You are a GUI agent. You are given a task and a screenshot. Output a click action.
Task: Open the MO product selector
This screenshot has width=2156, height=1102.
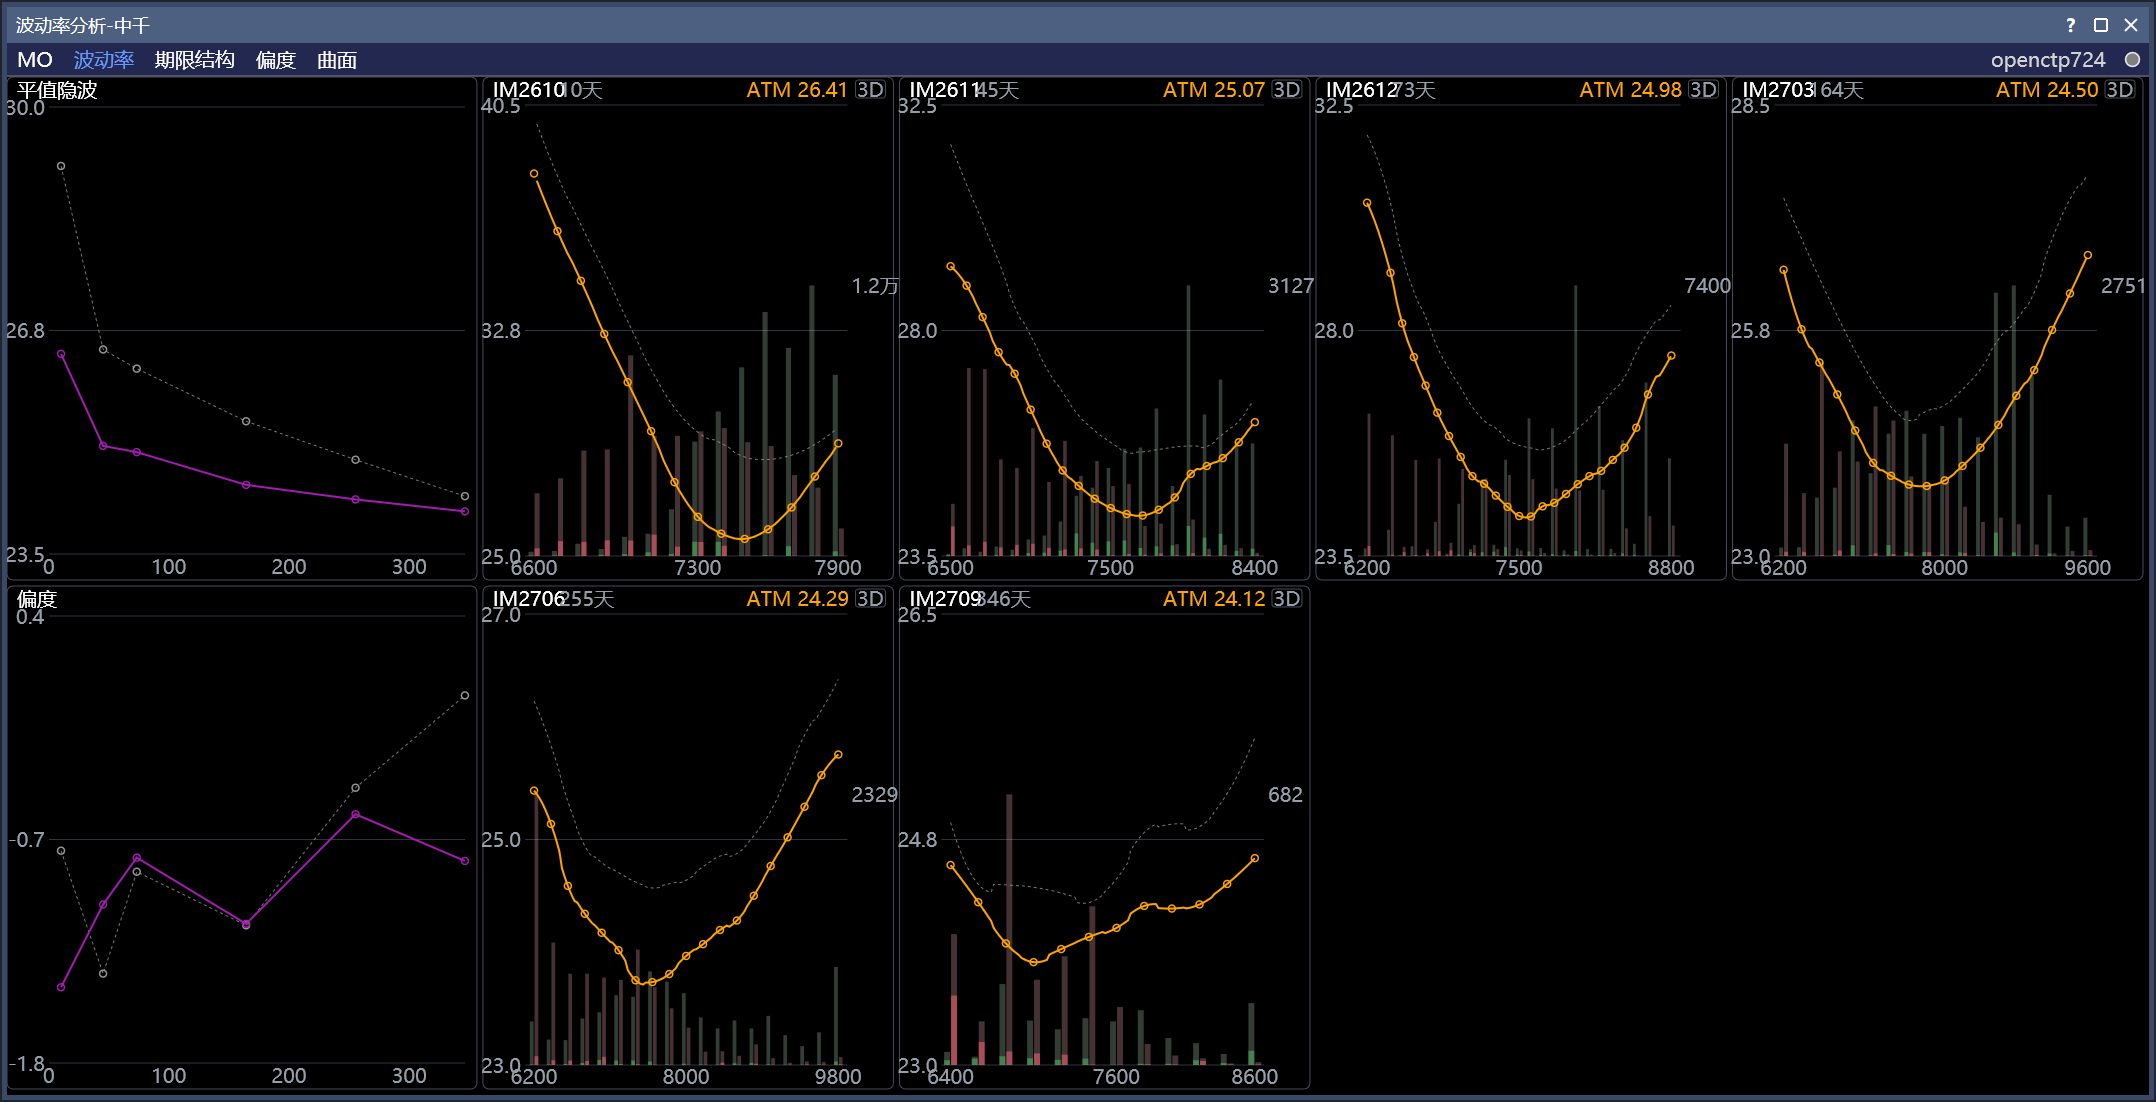[35, 60]
